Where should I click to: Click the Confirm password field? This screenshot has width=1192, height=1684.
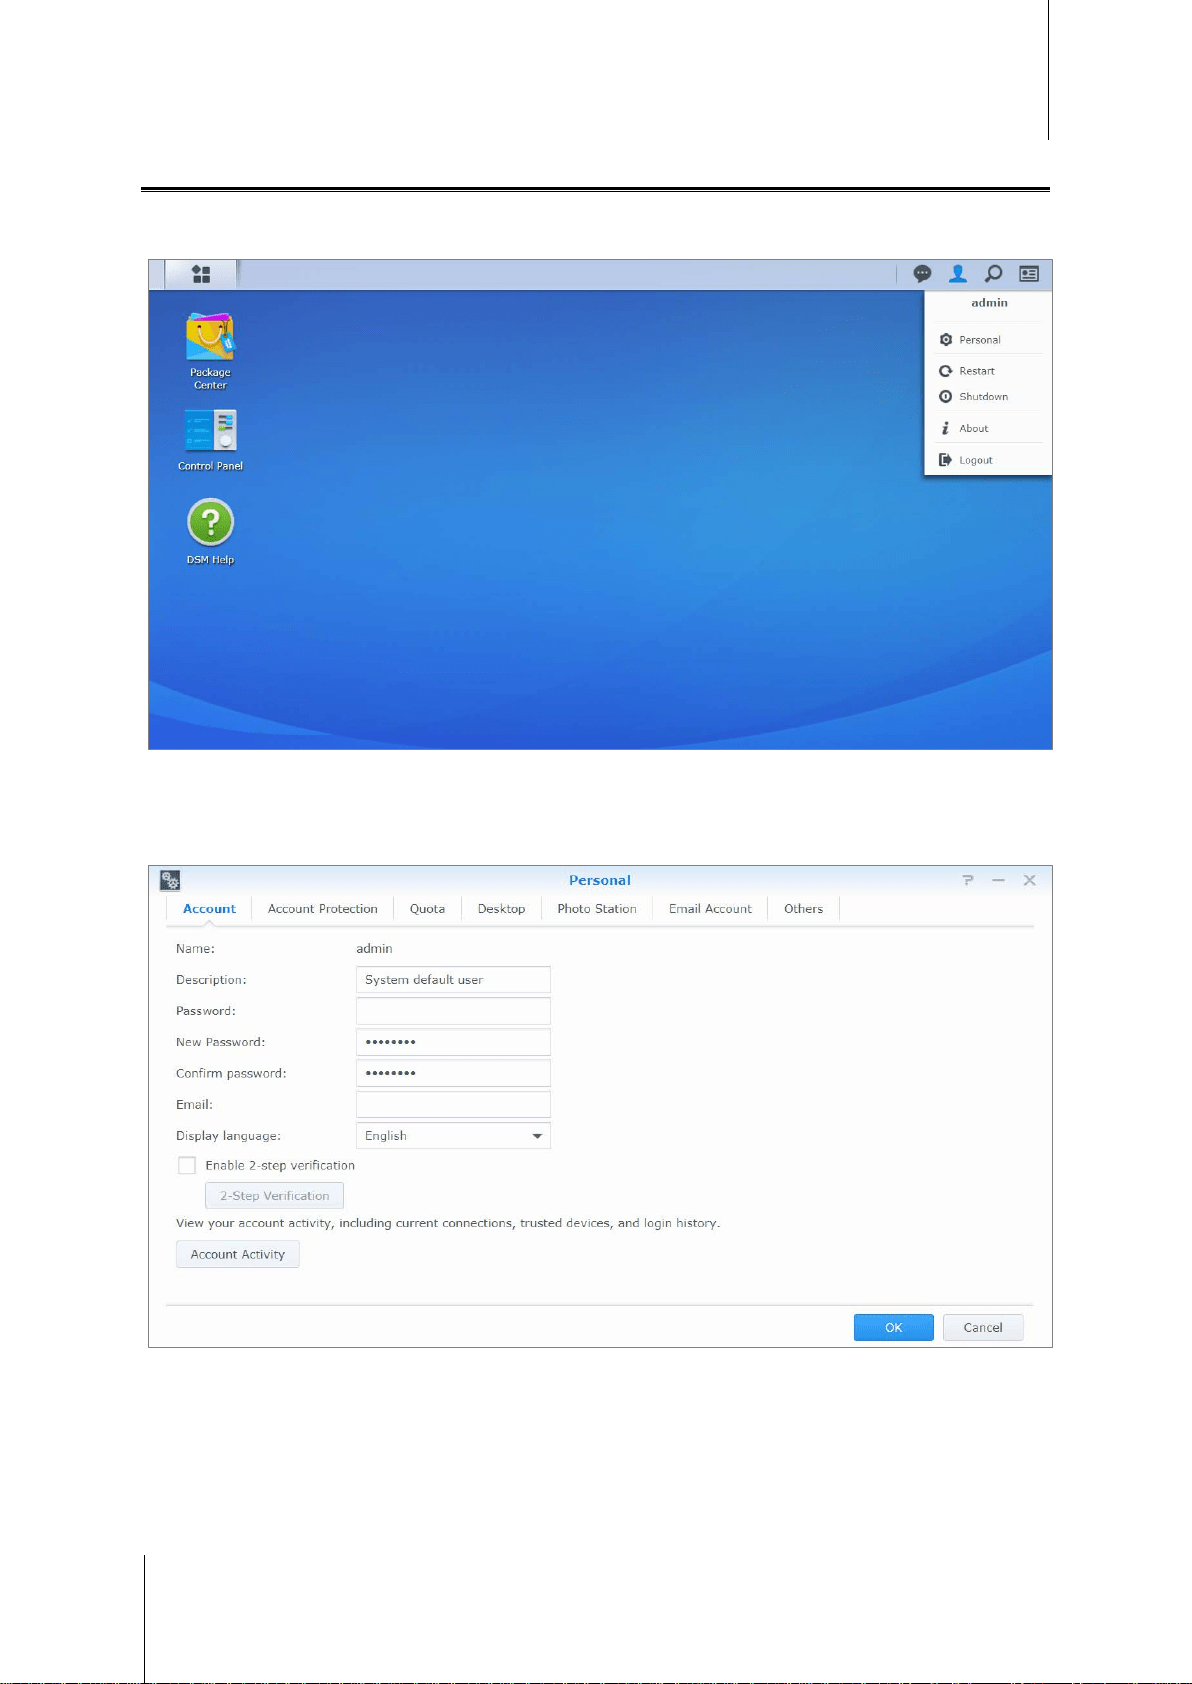coord(453,1073)
